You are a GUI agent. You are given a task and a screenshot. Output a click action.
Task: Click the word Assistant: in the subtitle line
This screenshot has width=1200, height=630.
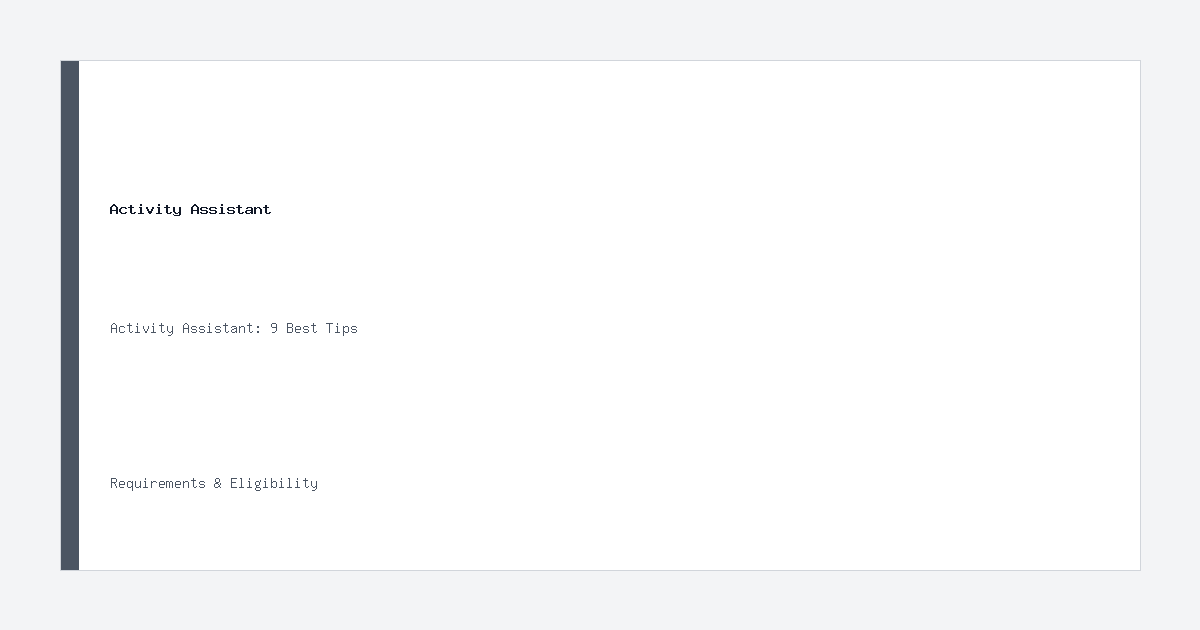221,328
